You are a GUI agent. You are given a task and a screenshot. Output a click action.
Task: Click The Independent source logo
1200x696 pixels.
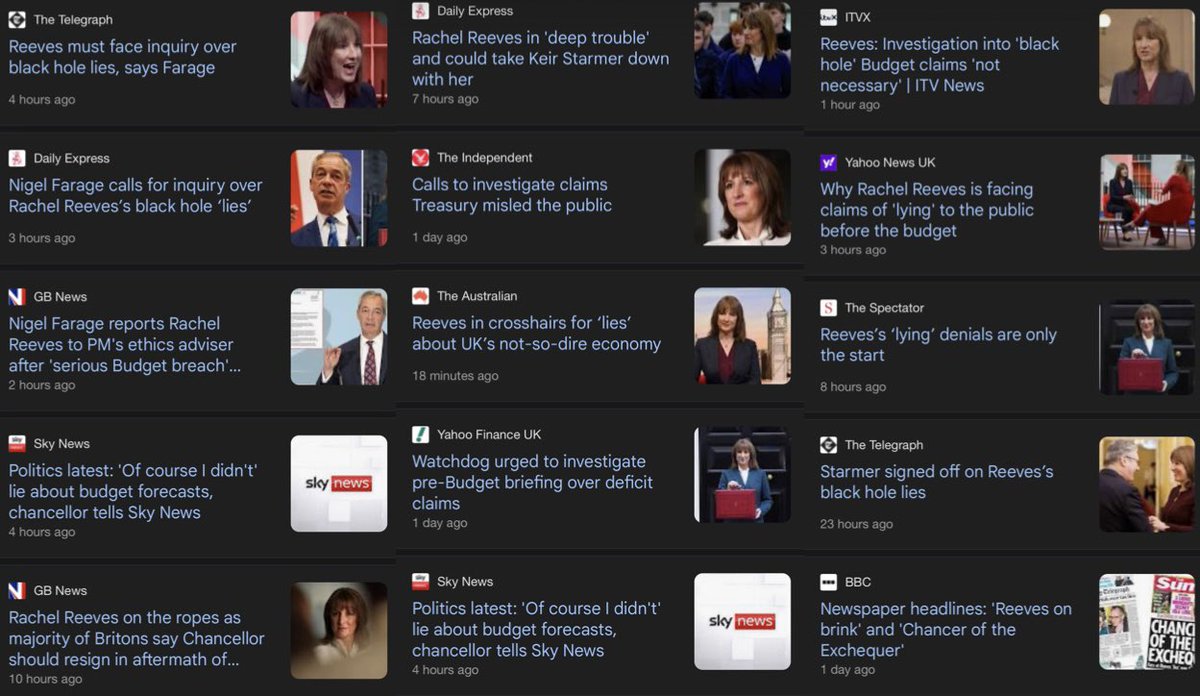pos(421,157)
